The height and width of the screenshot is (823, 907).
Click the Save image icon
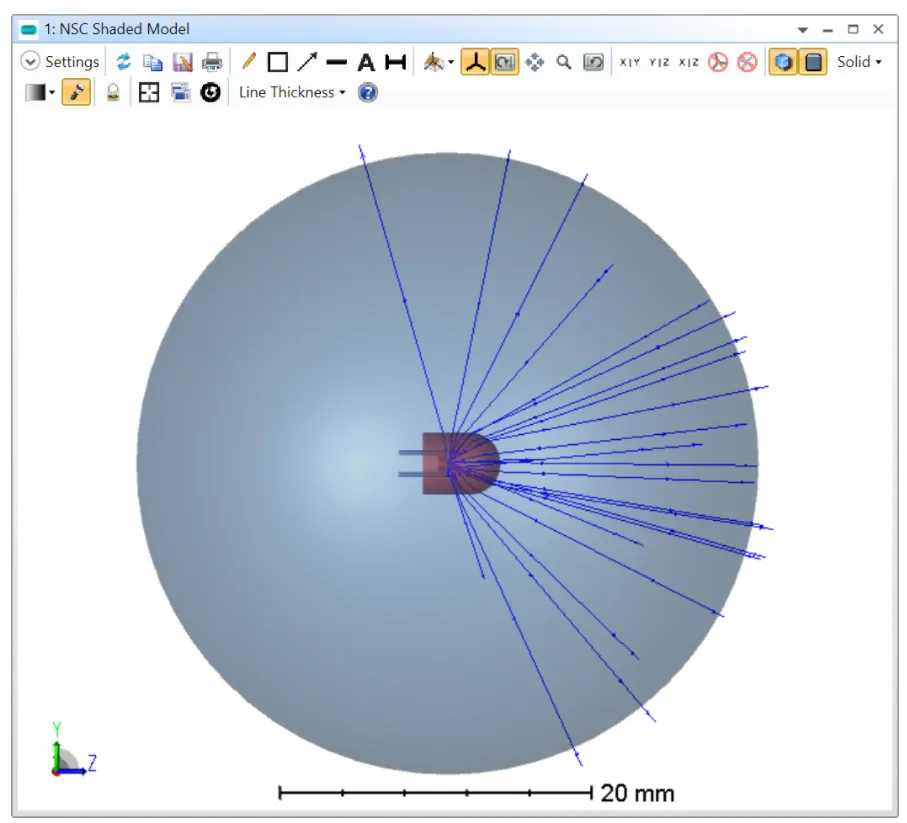point(183,62)
